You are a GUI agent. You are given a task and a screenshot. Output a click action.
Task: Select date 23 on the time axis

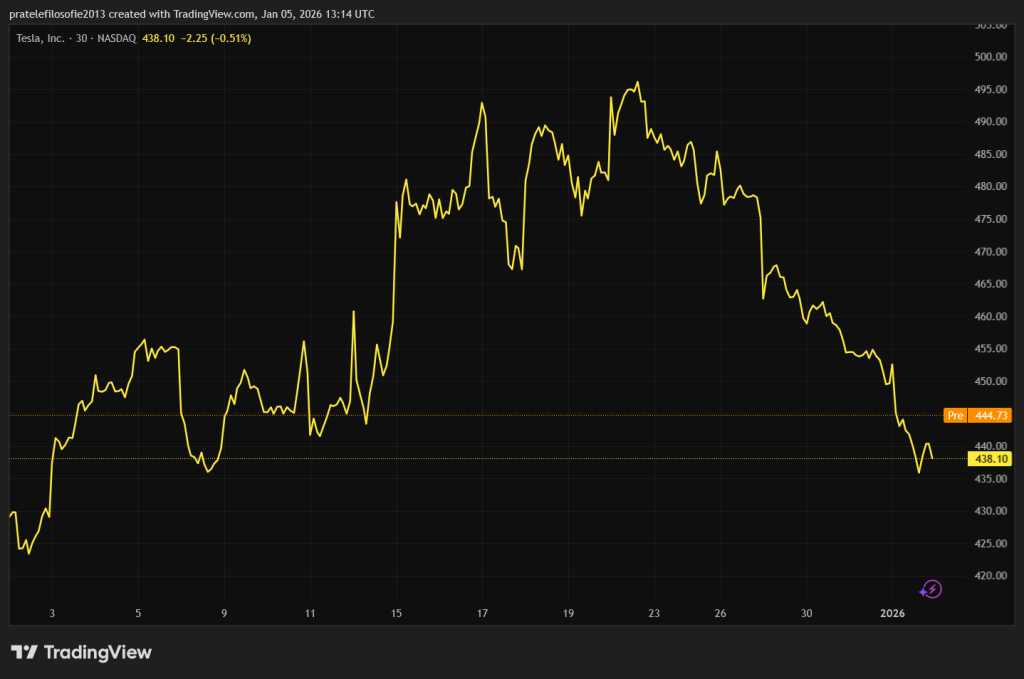tap(654, 613)
